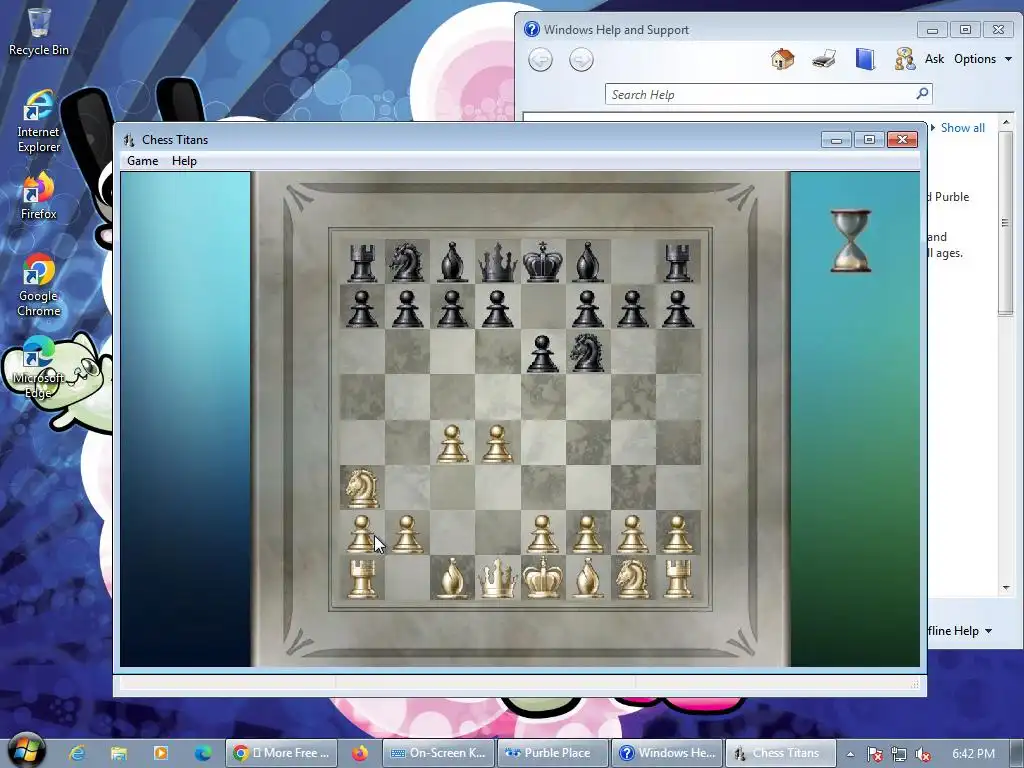Switch to Windows Help taskbar button
This screenshot has height=768, width=1024.
pyautogui.click(x=667, y=753)
